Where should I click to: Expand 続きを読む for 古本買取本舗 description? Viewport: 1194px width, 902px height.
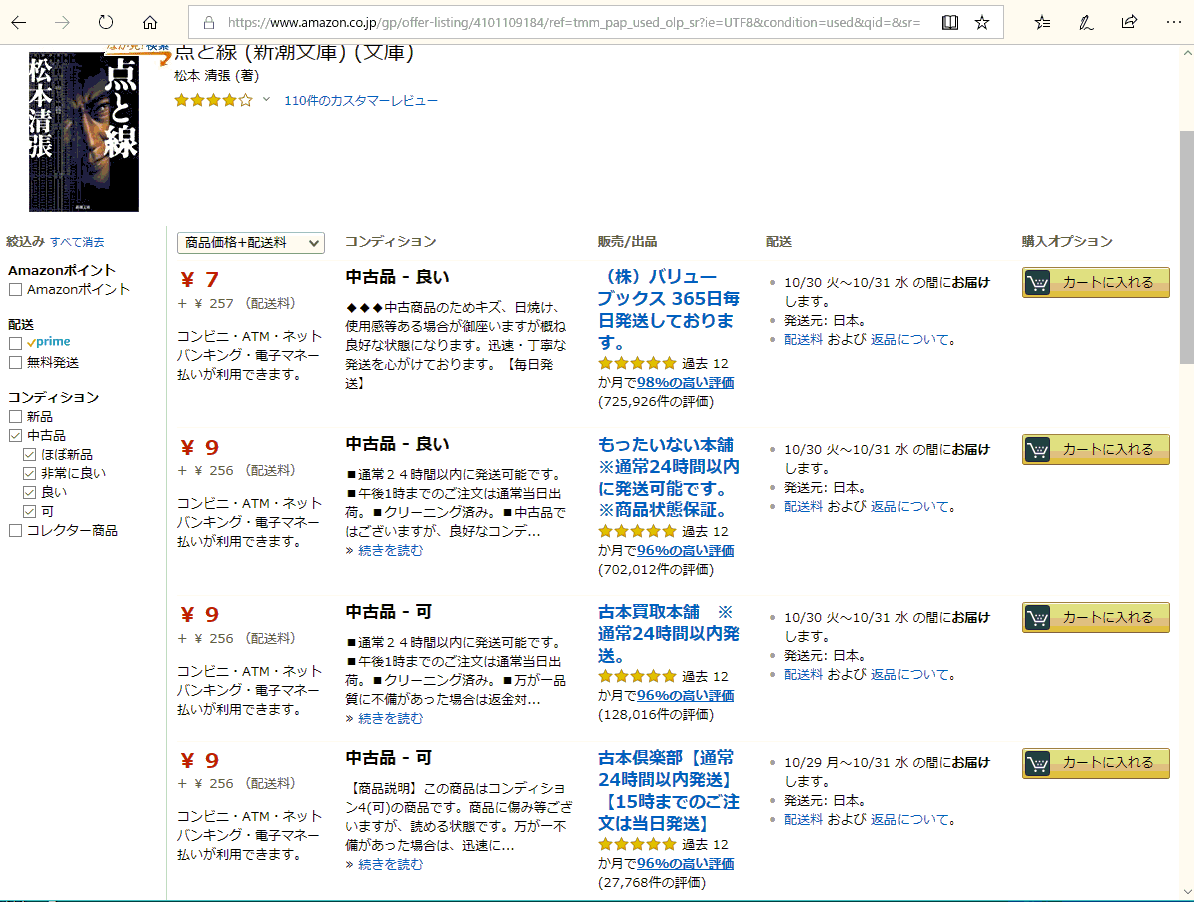[390, 719]
